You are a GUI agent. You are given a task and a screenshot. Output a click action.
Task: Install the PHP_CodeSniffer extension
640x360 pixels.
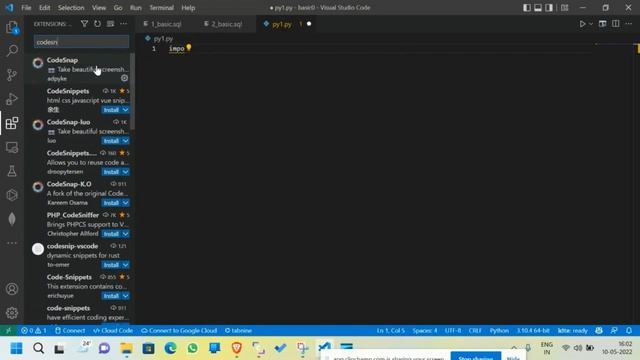(111, 234)
